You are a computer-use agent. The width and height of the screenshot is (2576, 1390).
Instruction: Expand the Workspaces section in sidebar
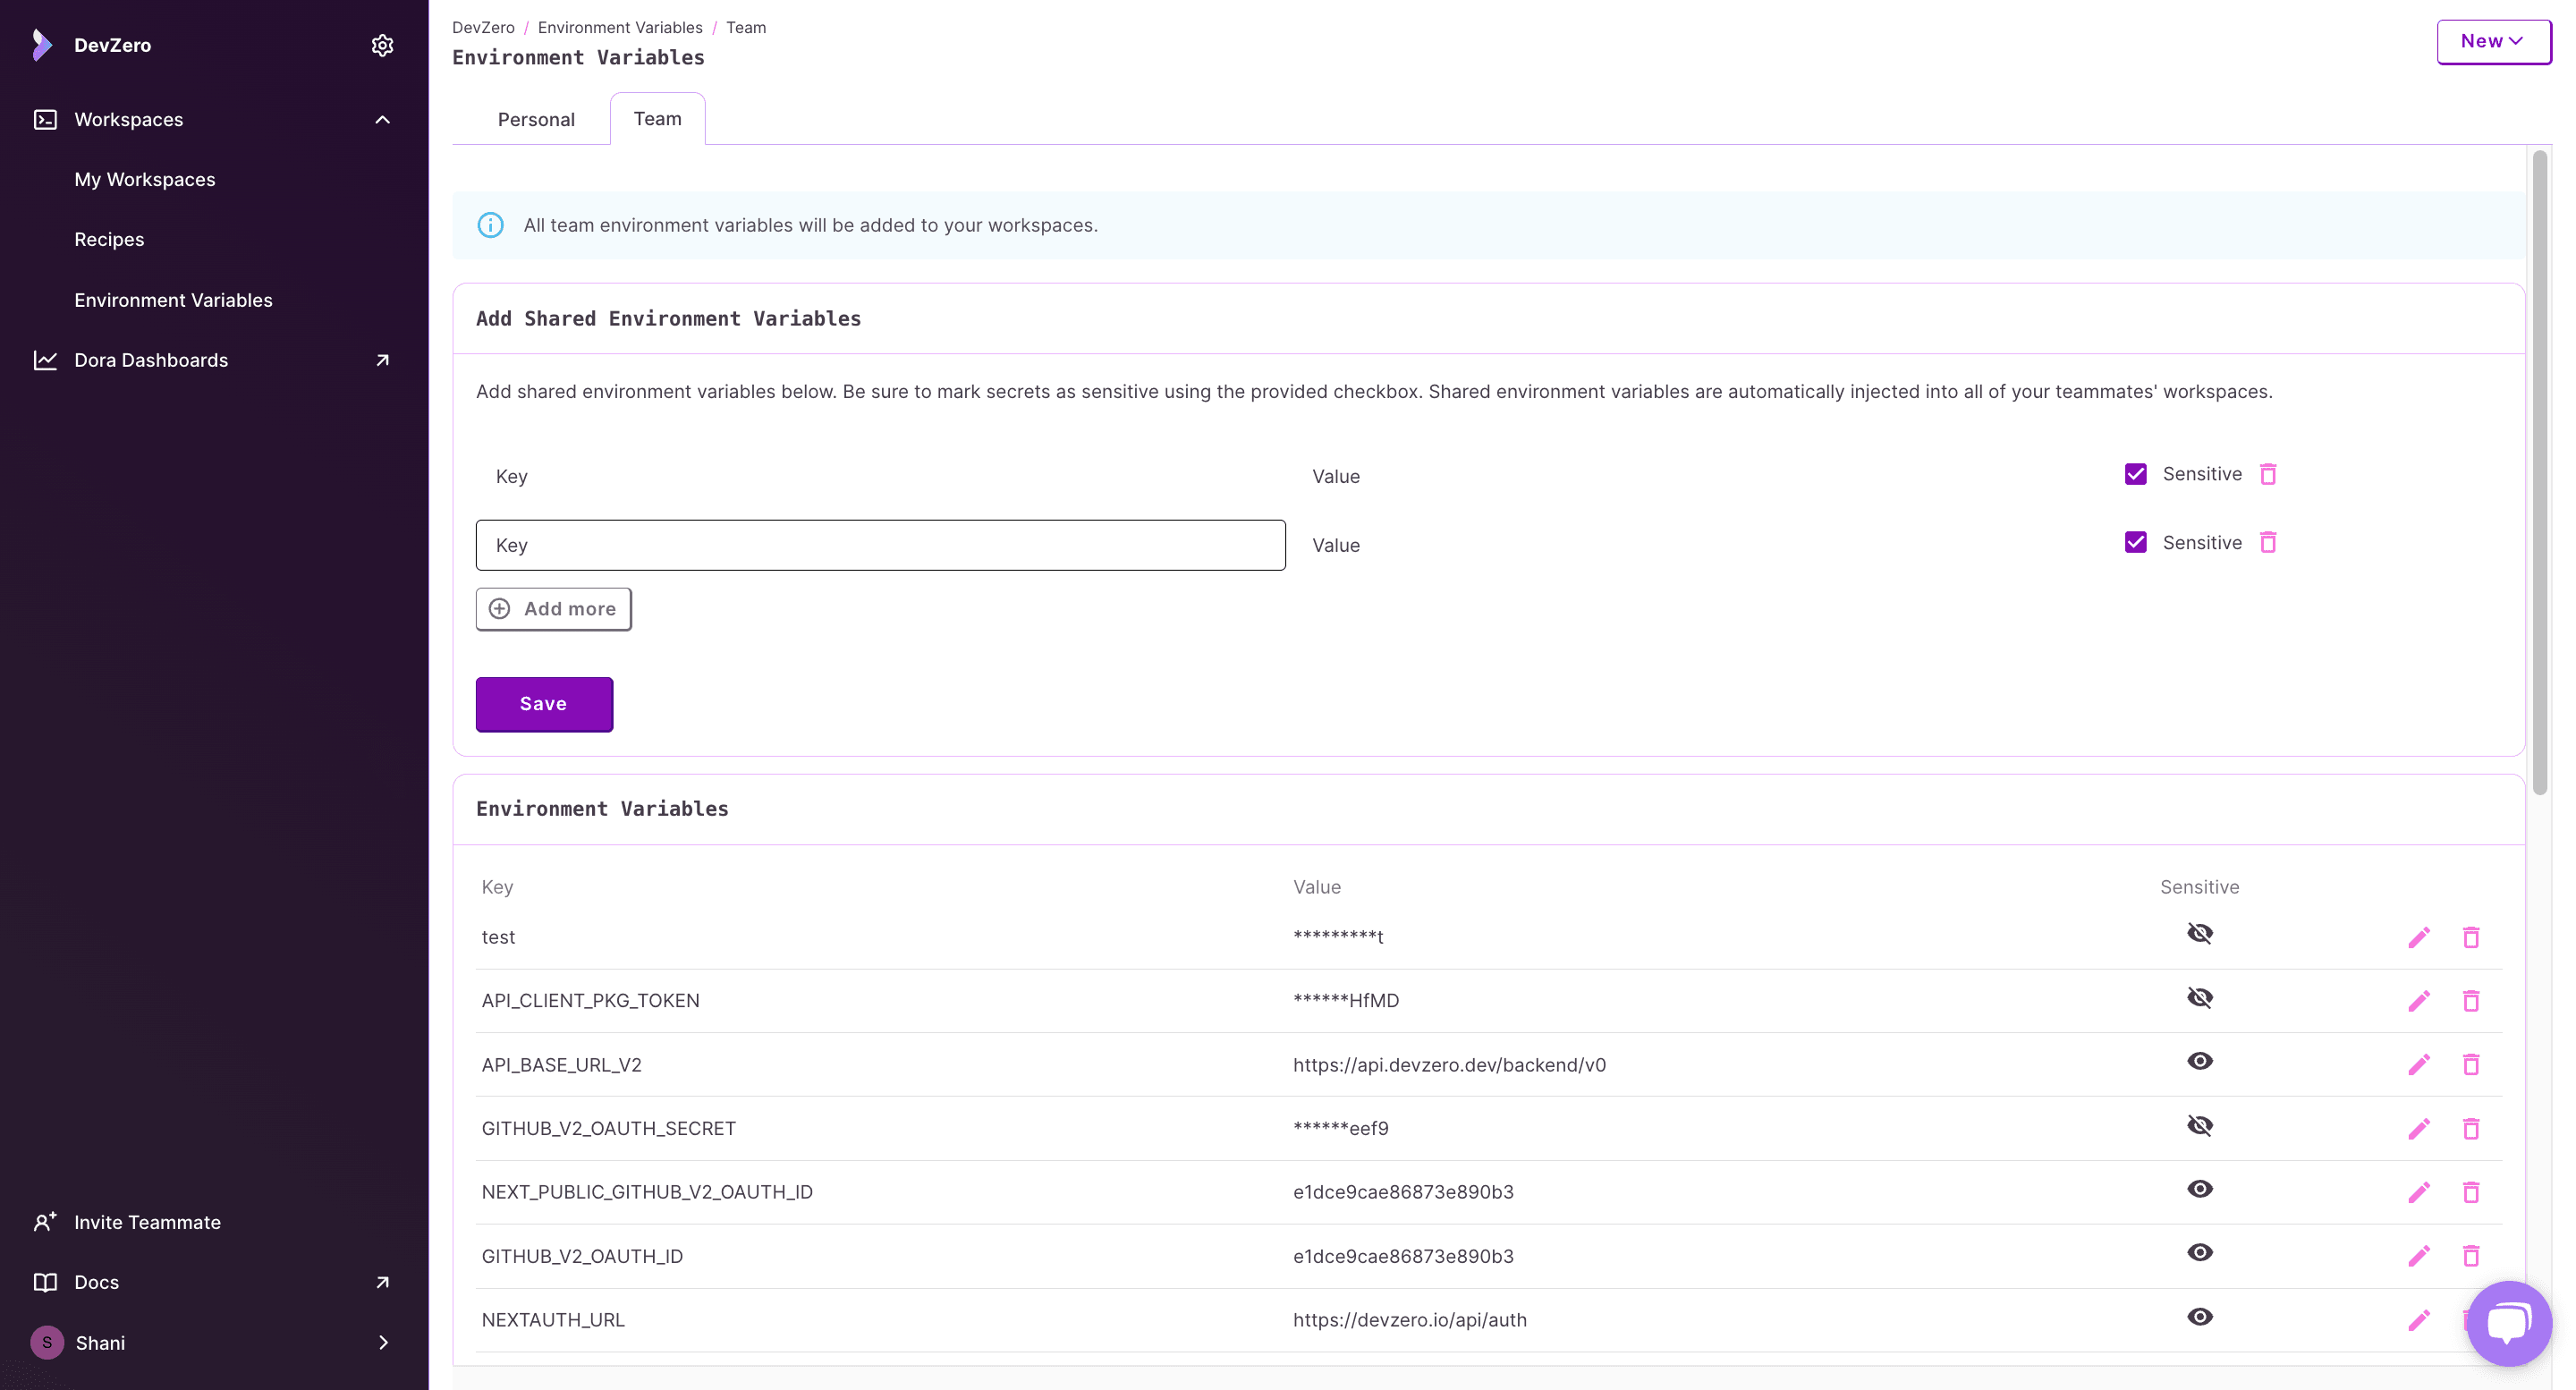pos(382,120)
